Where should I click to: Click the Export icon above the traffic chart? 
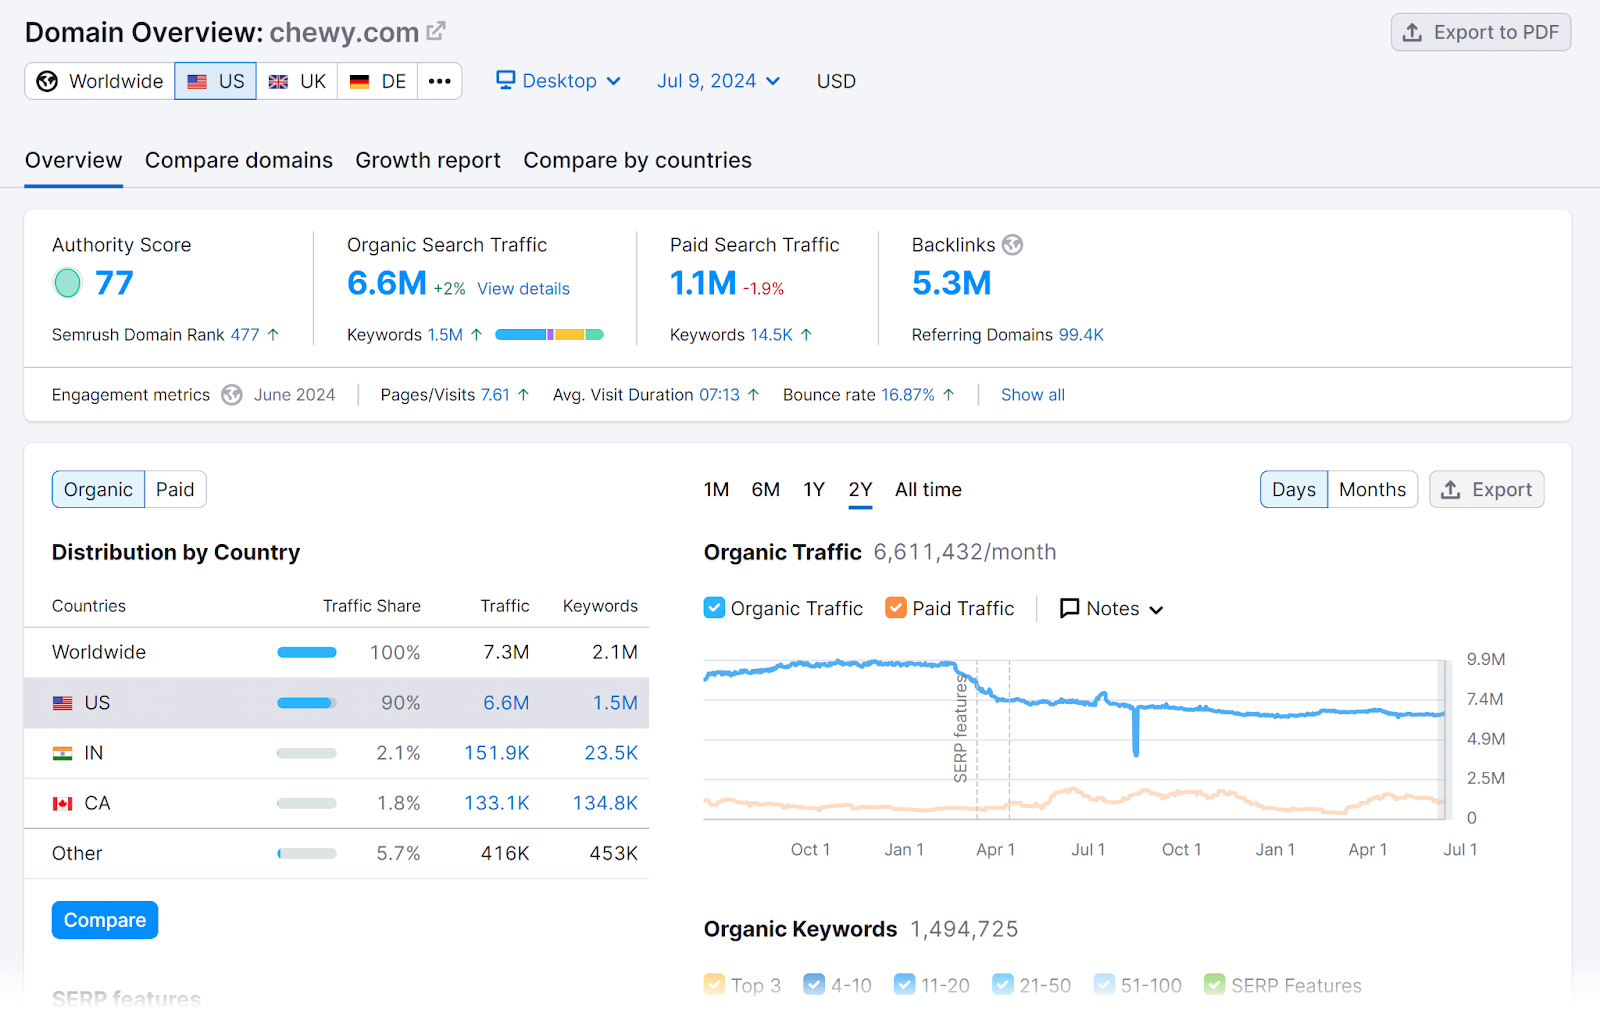(1452, 489)
